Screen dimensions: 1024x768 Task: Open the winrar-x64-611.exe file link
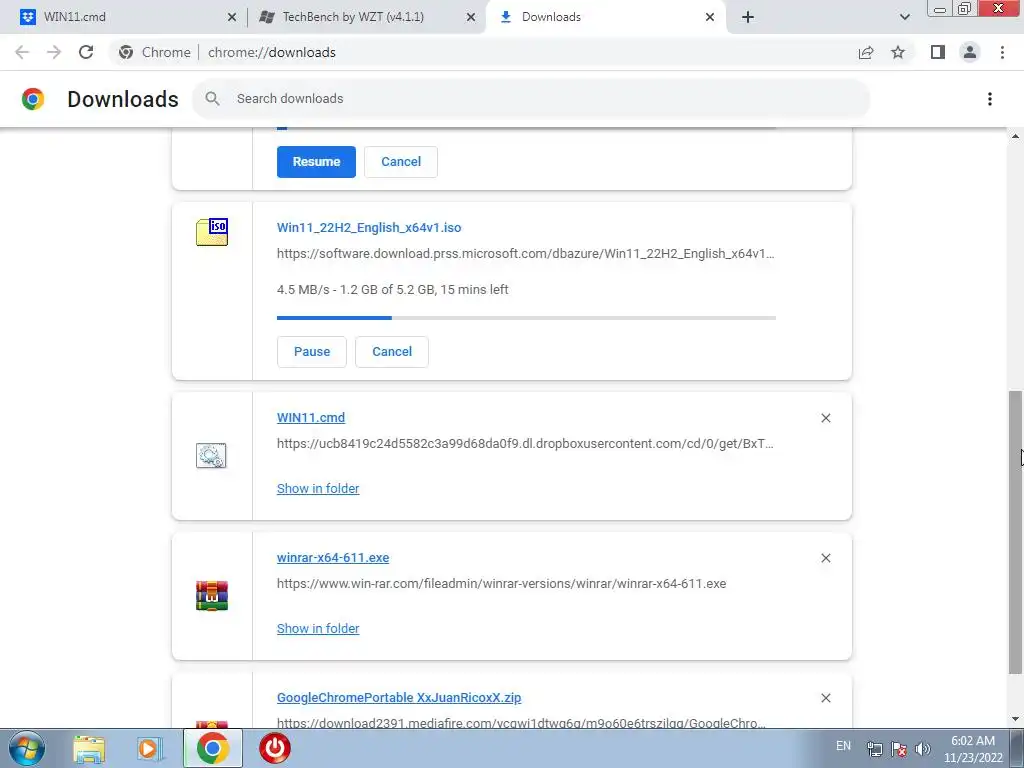coord(333,558)
